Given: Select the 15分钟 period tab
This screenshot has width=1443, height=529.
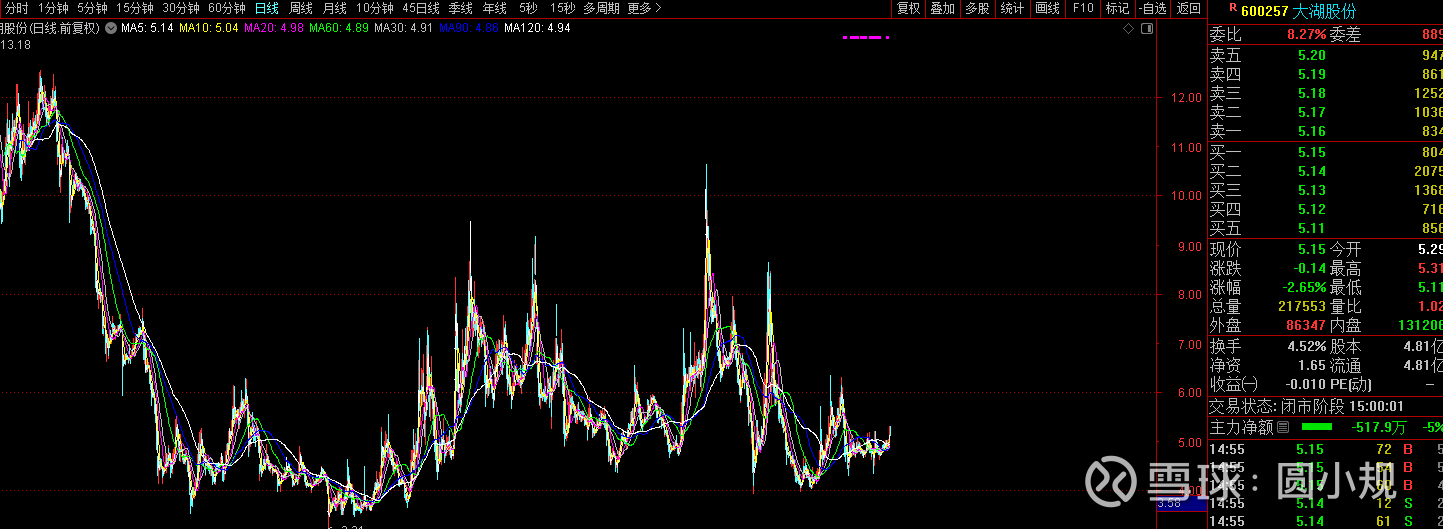Looking at the screenshot, I should pyautogui.click(x=135, y=8).
